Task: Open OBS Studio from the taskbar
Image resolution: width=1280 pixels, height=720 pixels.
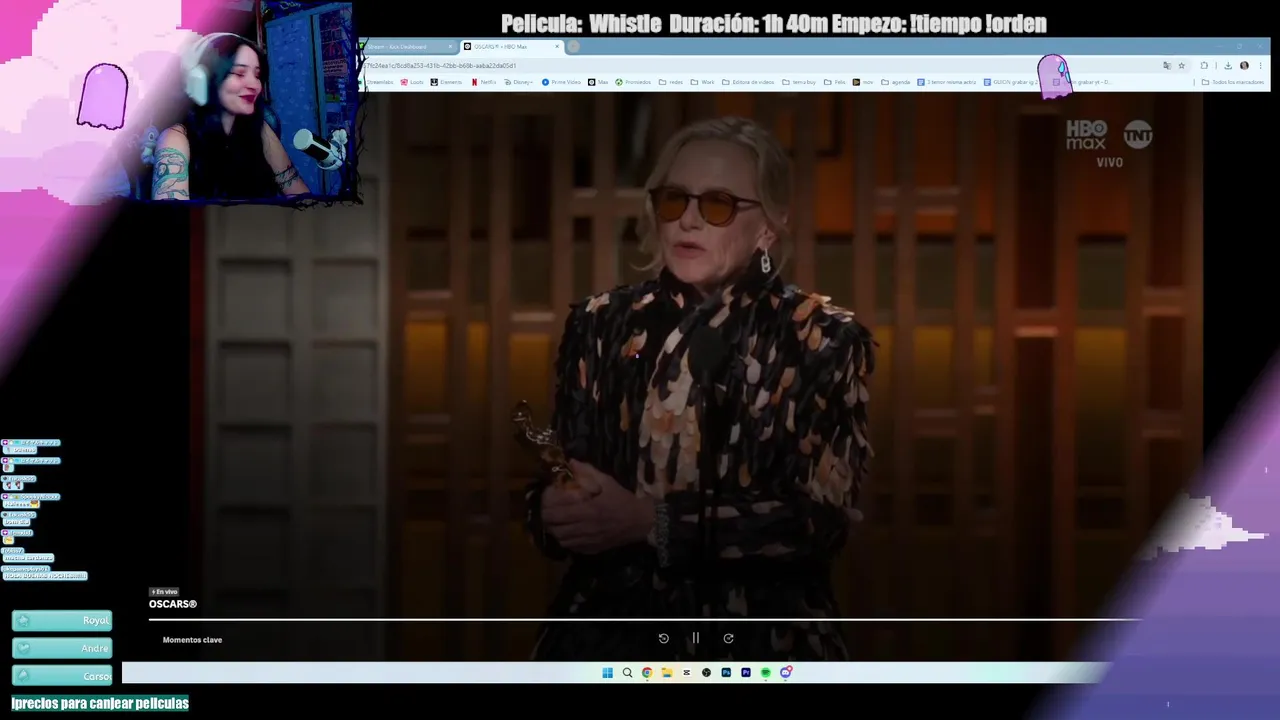Action: (x=706, y=673)
